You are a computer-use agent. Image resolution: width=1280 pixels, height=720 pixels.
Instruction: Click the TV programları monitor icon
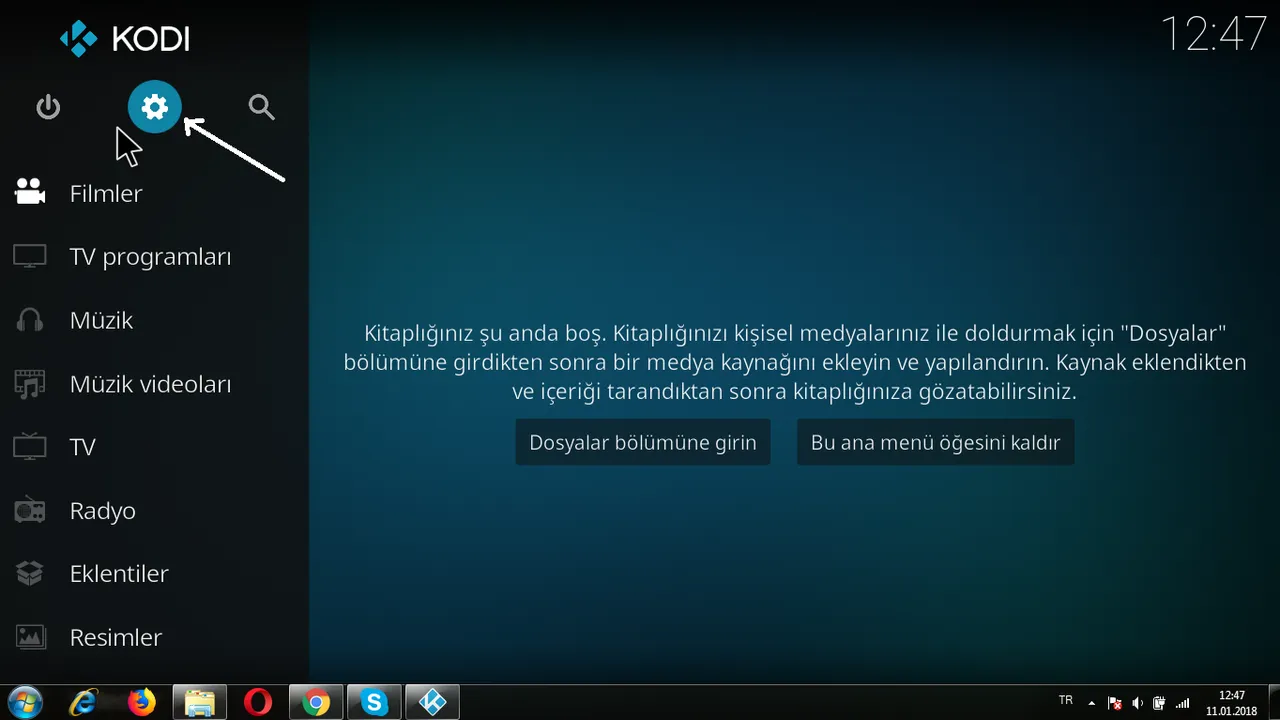click(x=30, y=256)
